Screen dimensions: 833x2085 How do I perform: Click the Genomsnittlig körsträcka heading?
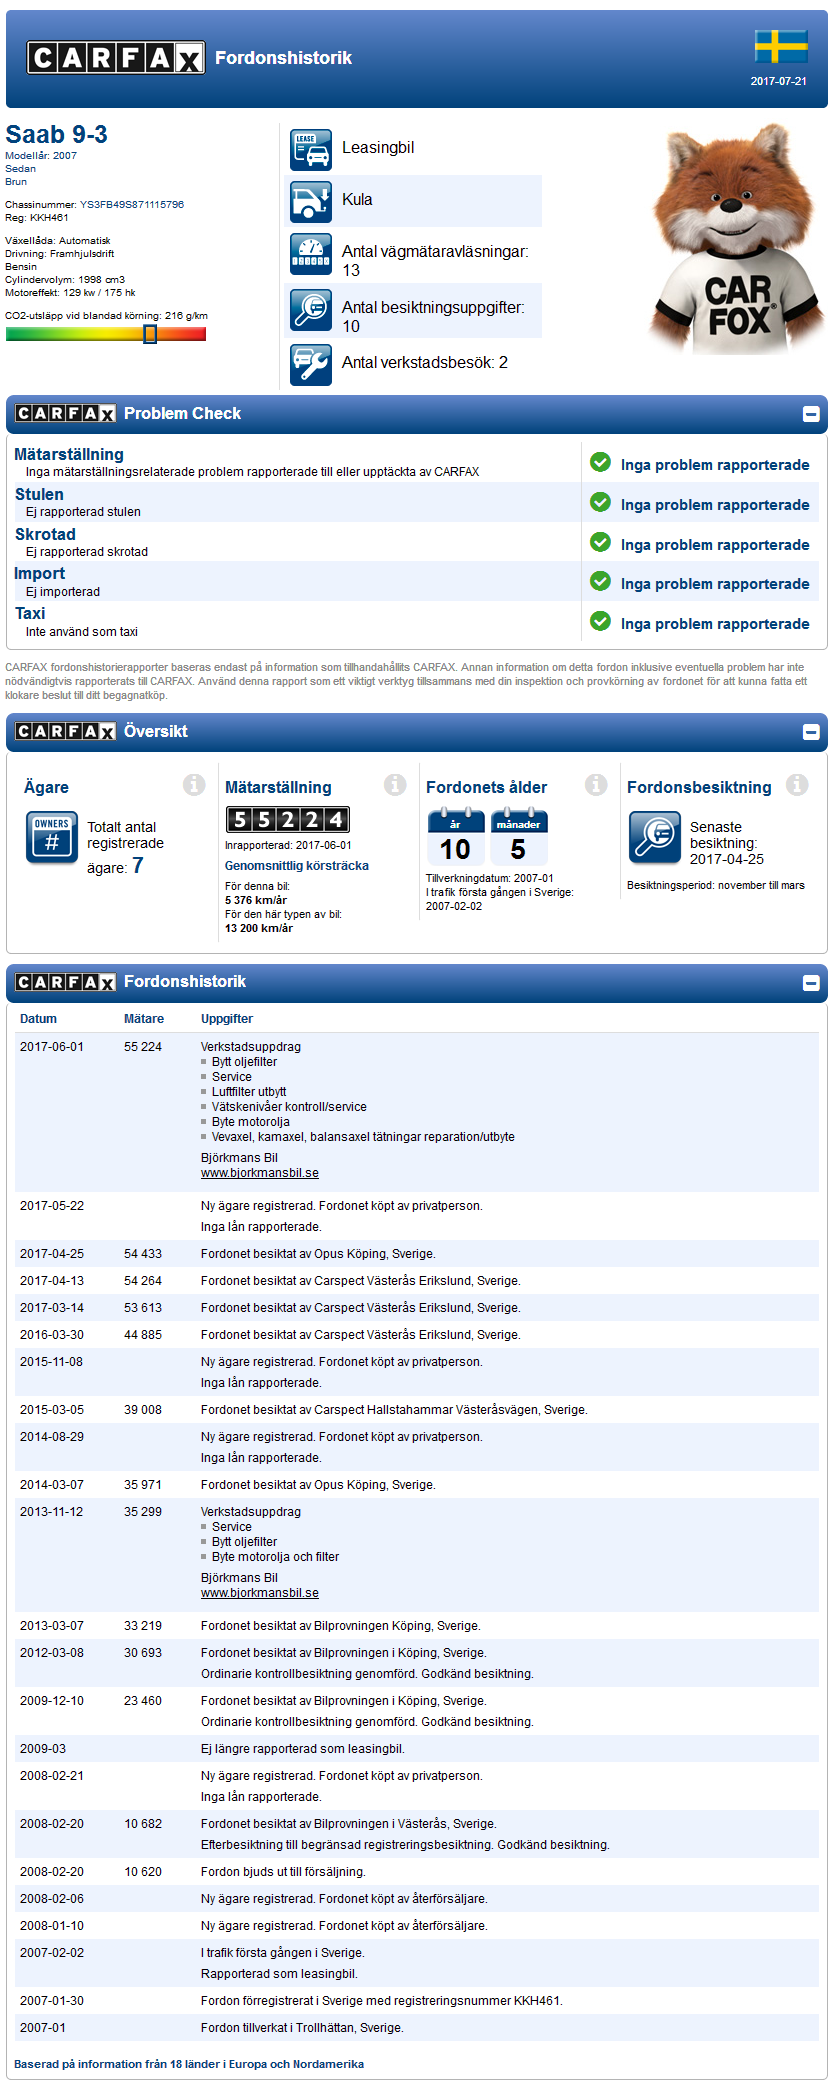(297, 866)
